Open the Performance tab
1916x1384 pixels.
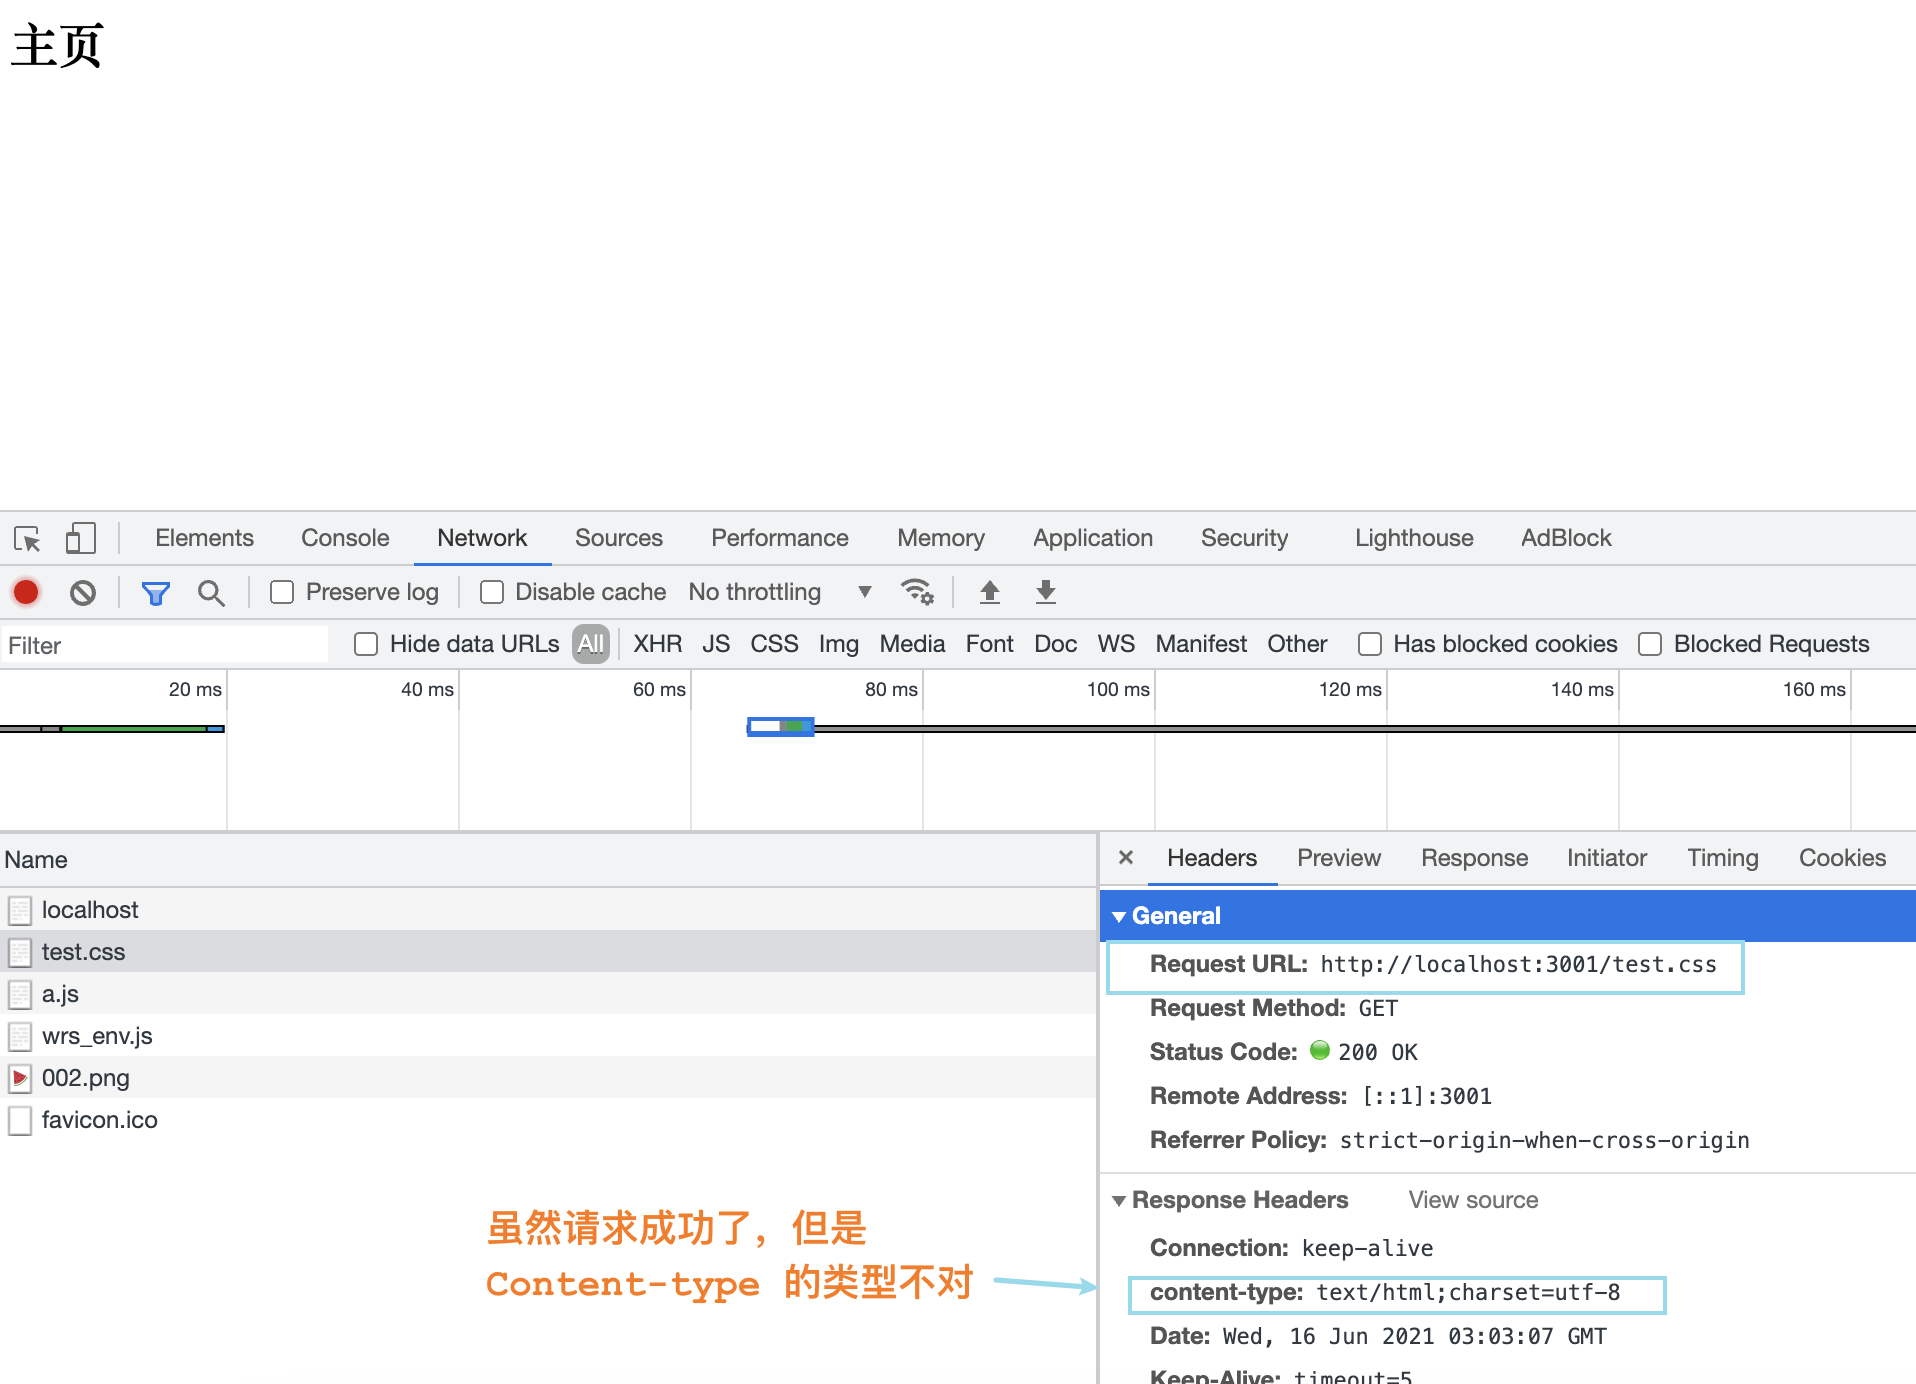[x=780, y=538]
